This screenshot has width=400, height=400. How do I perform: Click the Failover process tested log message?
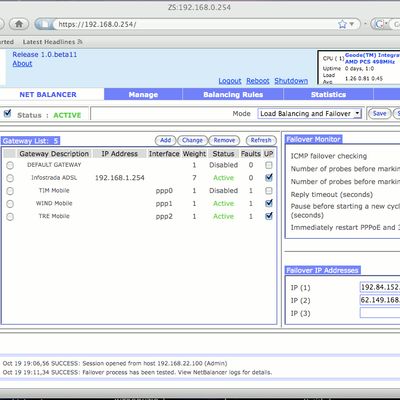point(137,372)
